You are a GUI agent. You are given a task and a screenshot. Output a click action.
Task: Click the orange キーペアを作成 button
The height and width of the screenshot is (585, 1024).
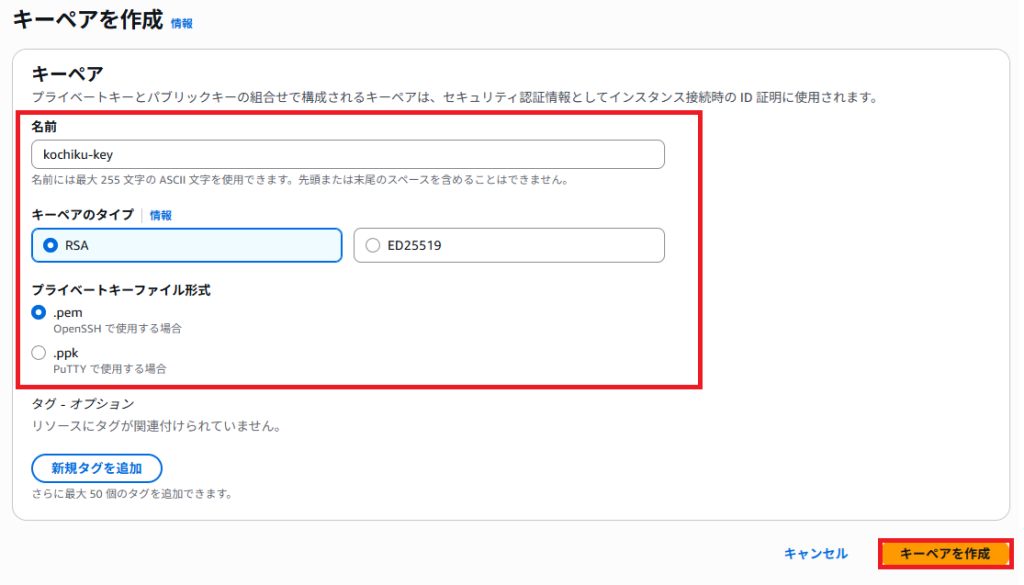[945, 554]
